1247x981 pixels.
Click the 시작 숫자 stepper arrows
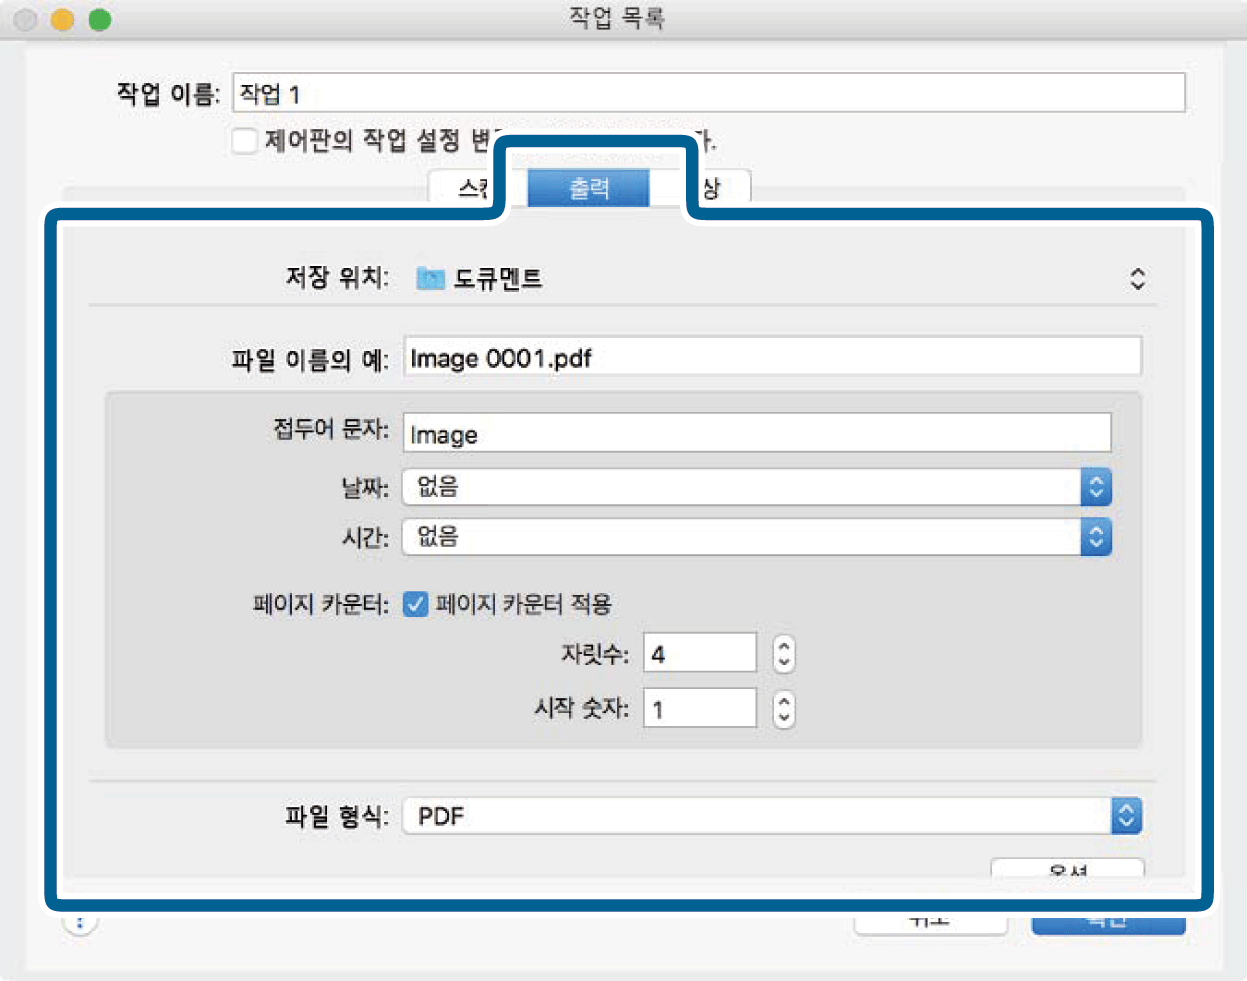784,709
